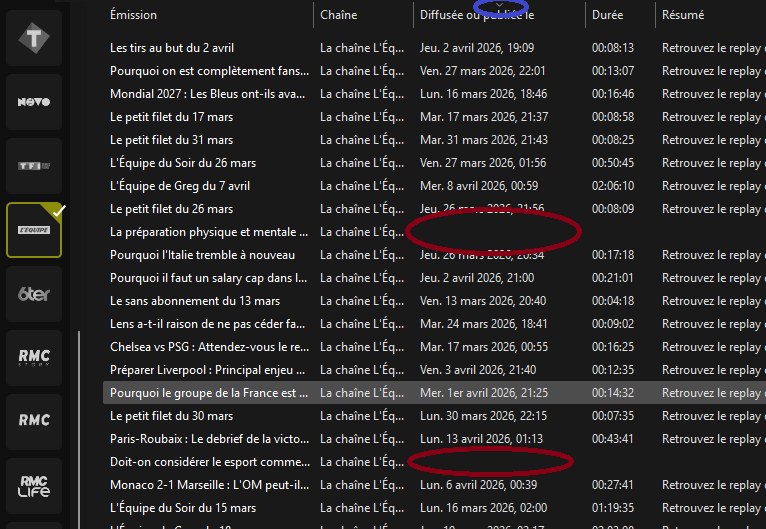Viewport: 766px width, 529px height.
Task: Select Paris-Roubaix debrief row
Action: point(208,439)
